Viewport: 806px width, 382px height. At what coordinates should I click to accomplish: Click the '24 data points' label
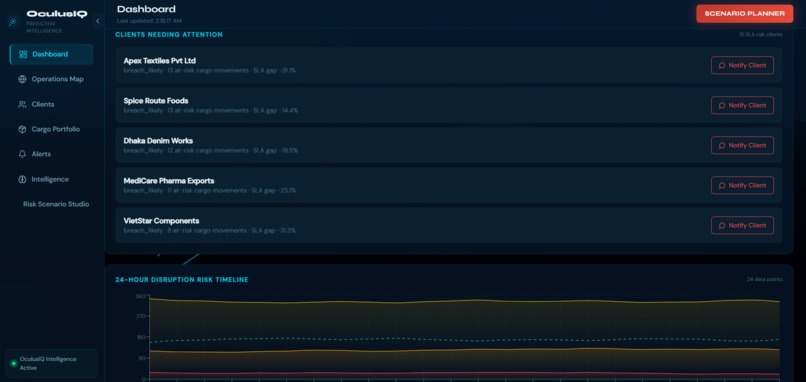pyautogui.click(x=765, y=280)
